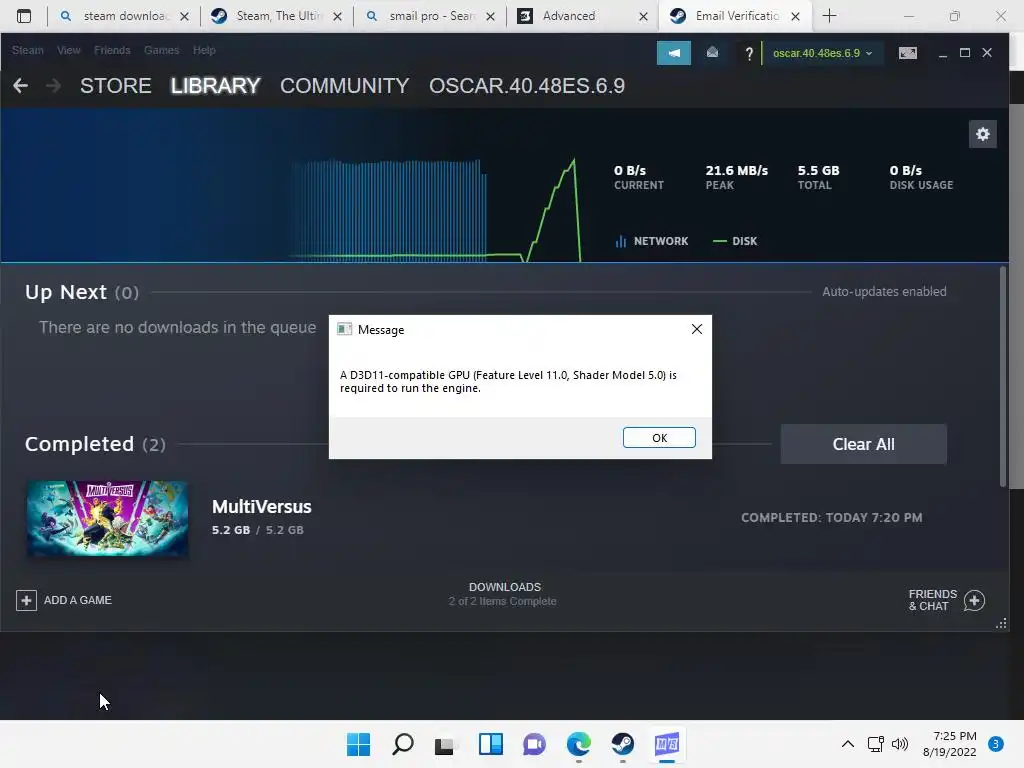Click the FRIENDS & CHAT label
The image size is (1024, 768).
point(932,600)
